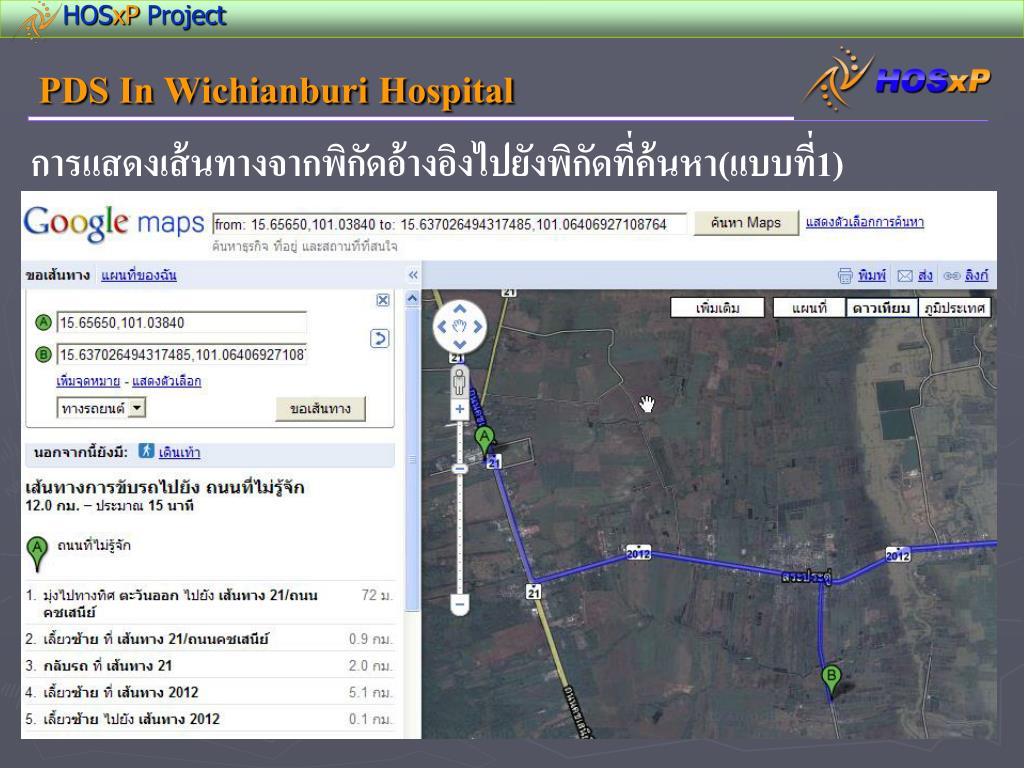
Task: Switch to ดาวเทียม satellite view
Action: pyautogui.click(x=882, y=308)
